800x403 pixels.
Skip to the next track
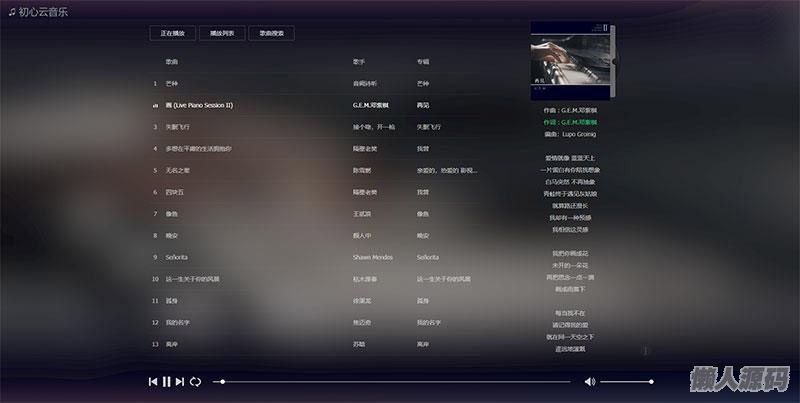point(180,382)
